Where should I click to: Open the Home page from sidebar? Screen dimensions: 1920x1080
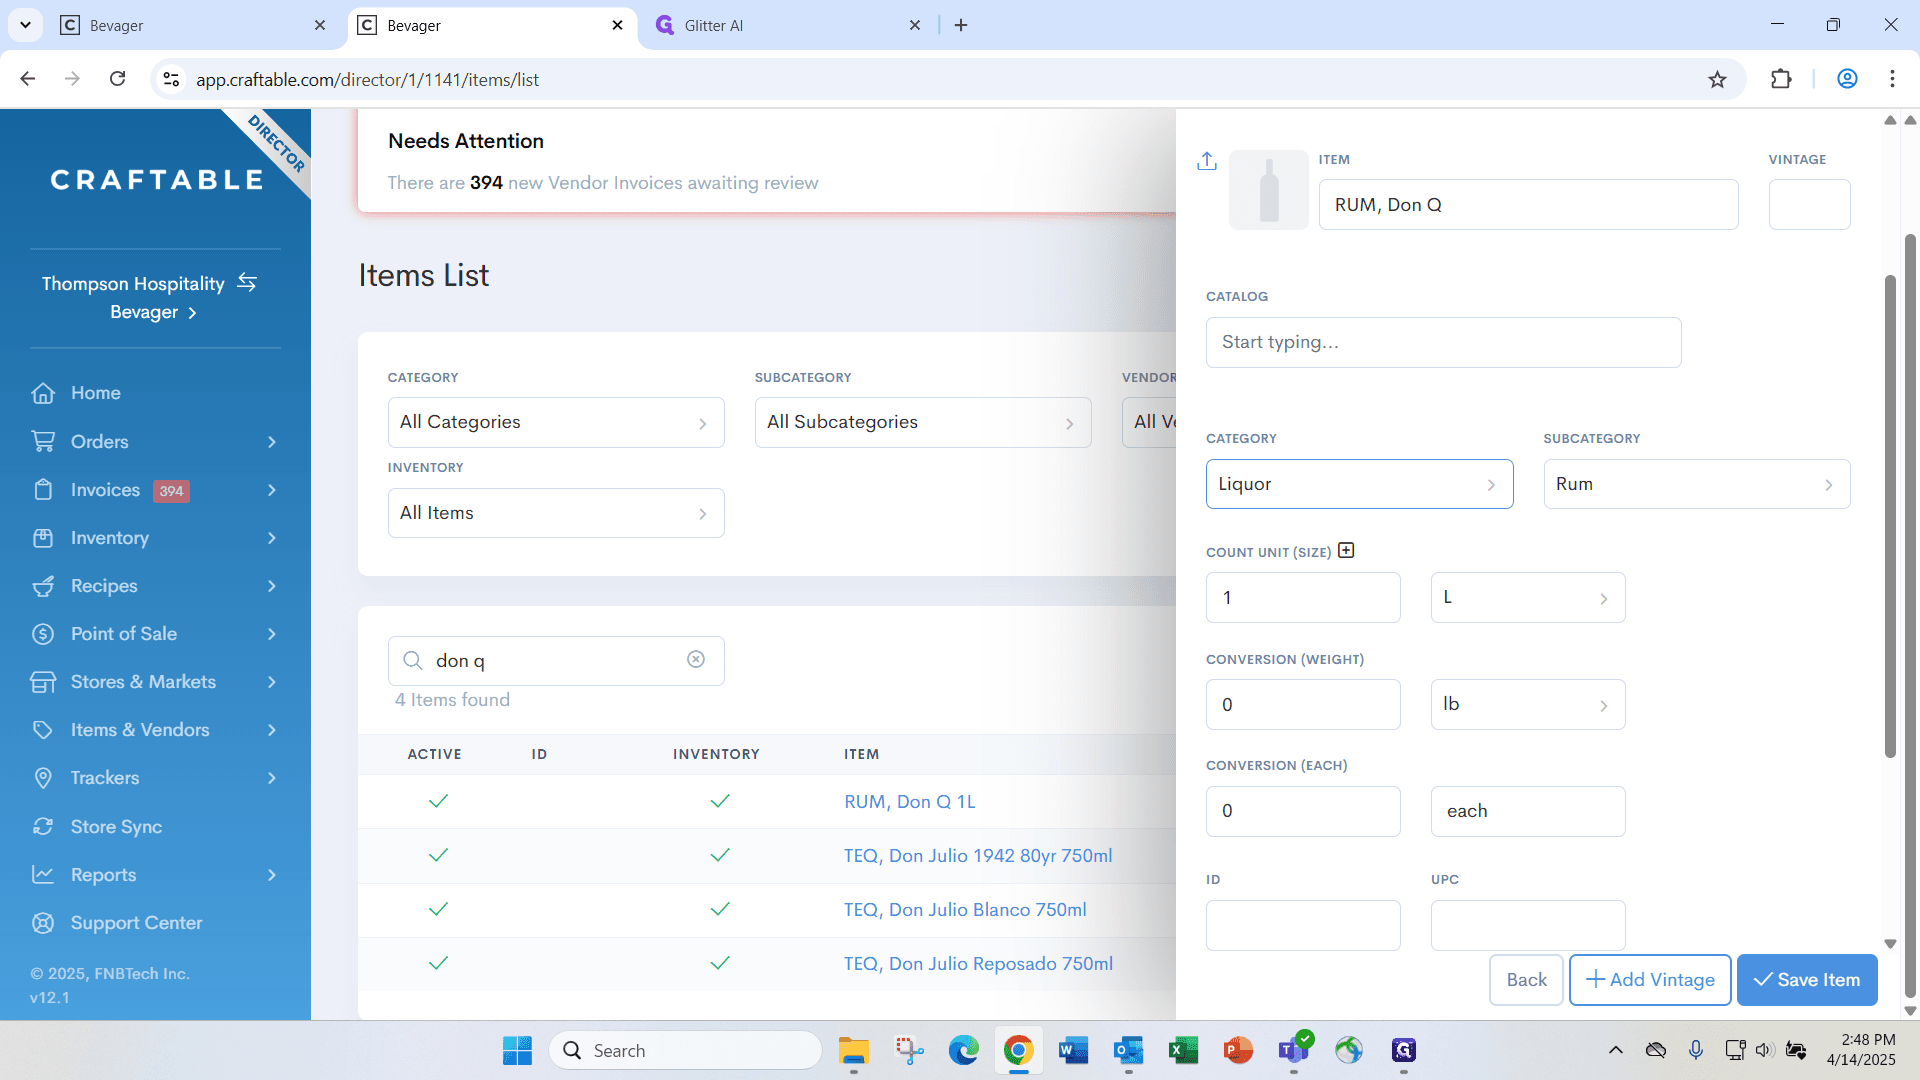tap(95, 393)
